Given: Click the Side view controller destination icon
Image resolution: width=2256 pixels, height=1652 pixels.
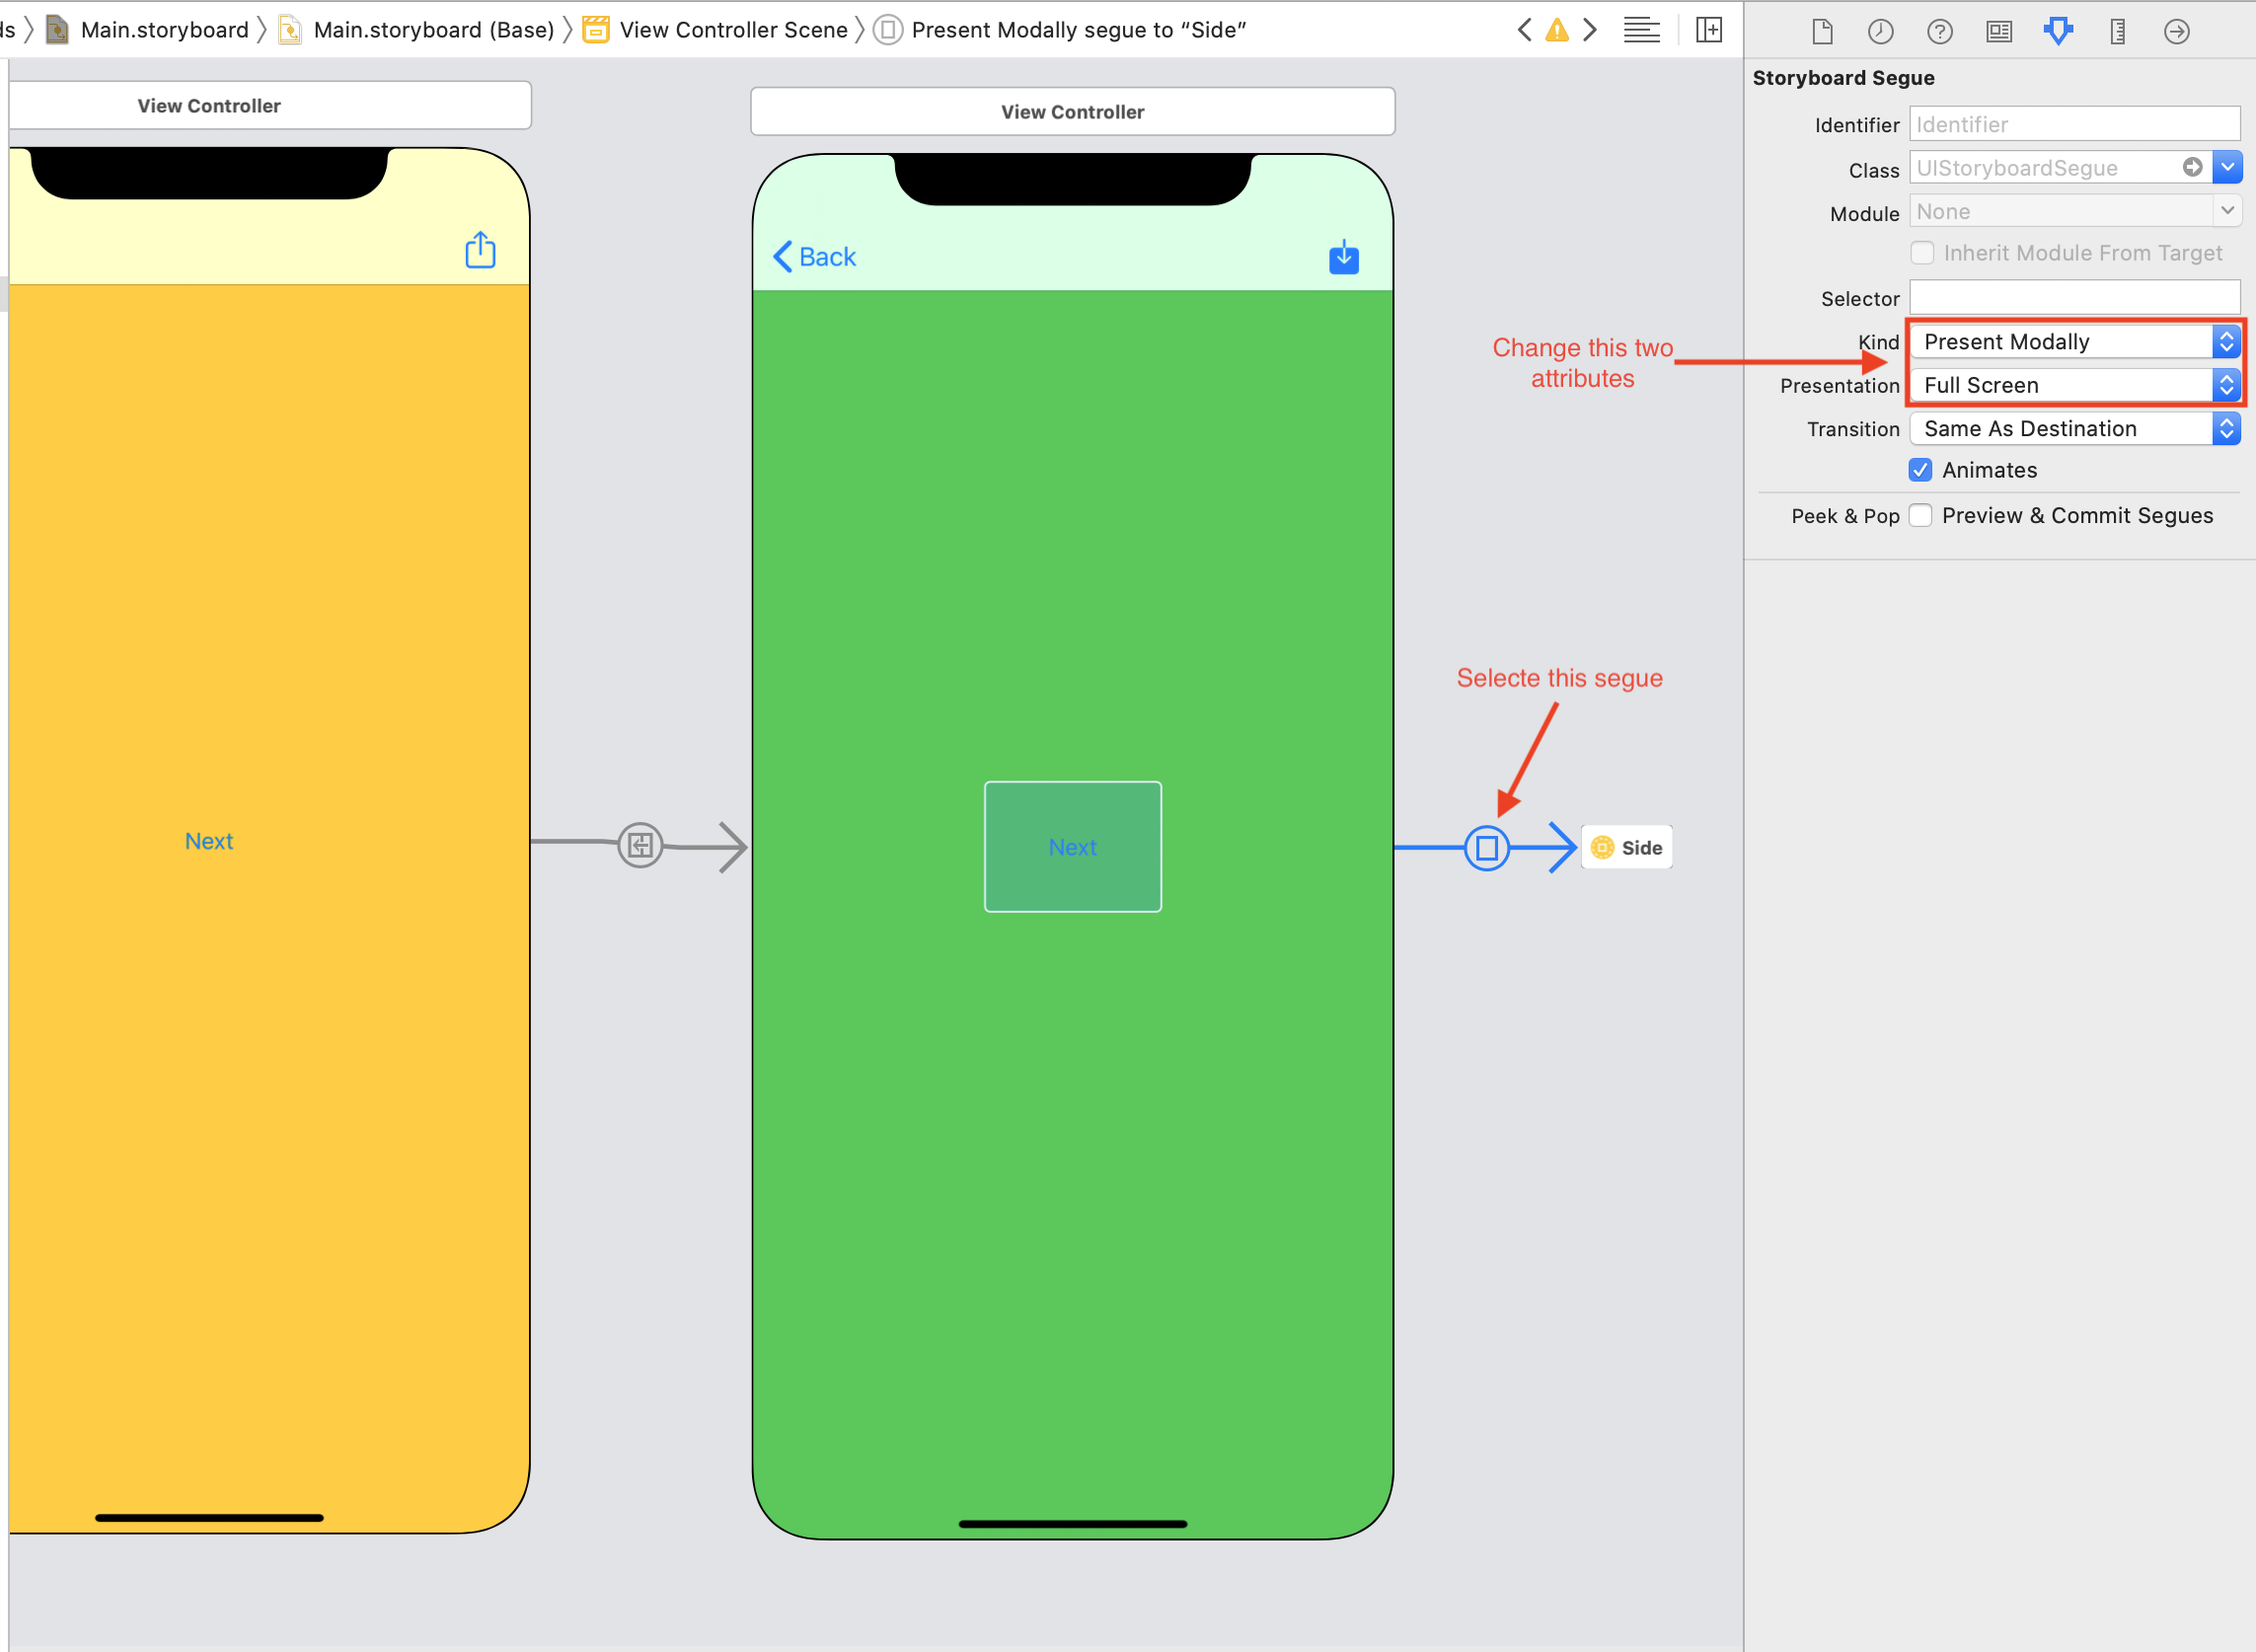Looking at the screenshot, I should (x=1605, y=848).
